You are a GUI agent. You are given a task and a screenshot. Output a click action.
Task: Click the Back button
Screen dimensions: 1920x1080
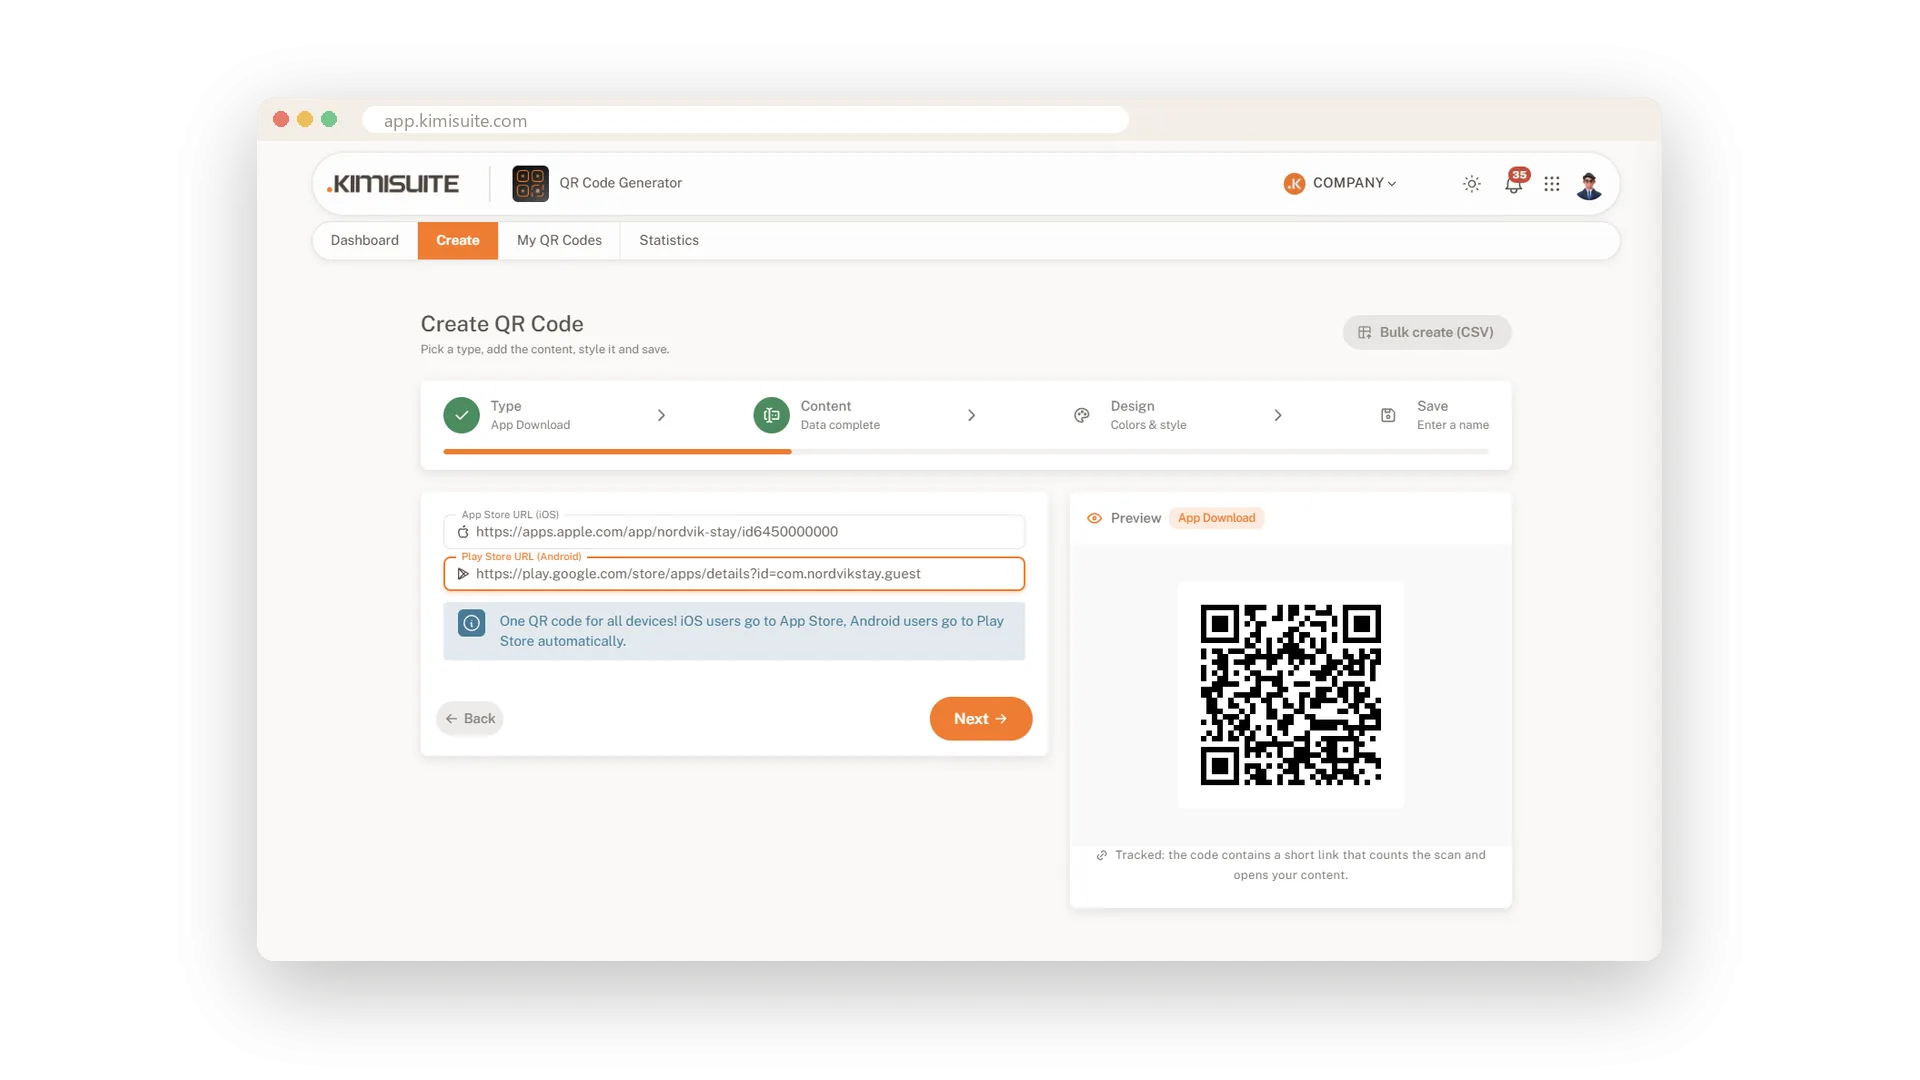coord(469,719)
